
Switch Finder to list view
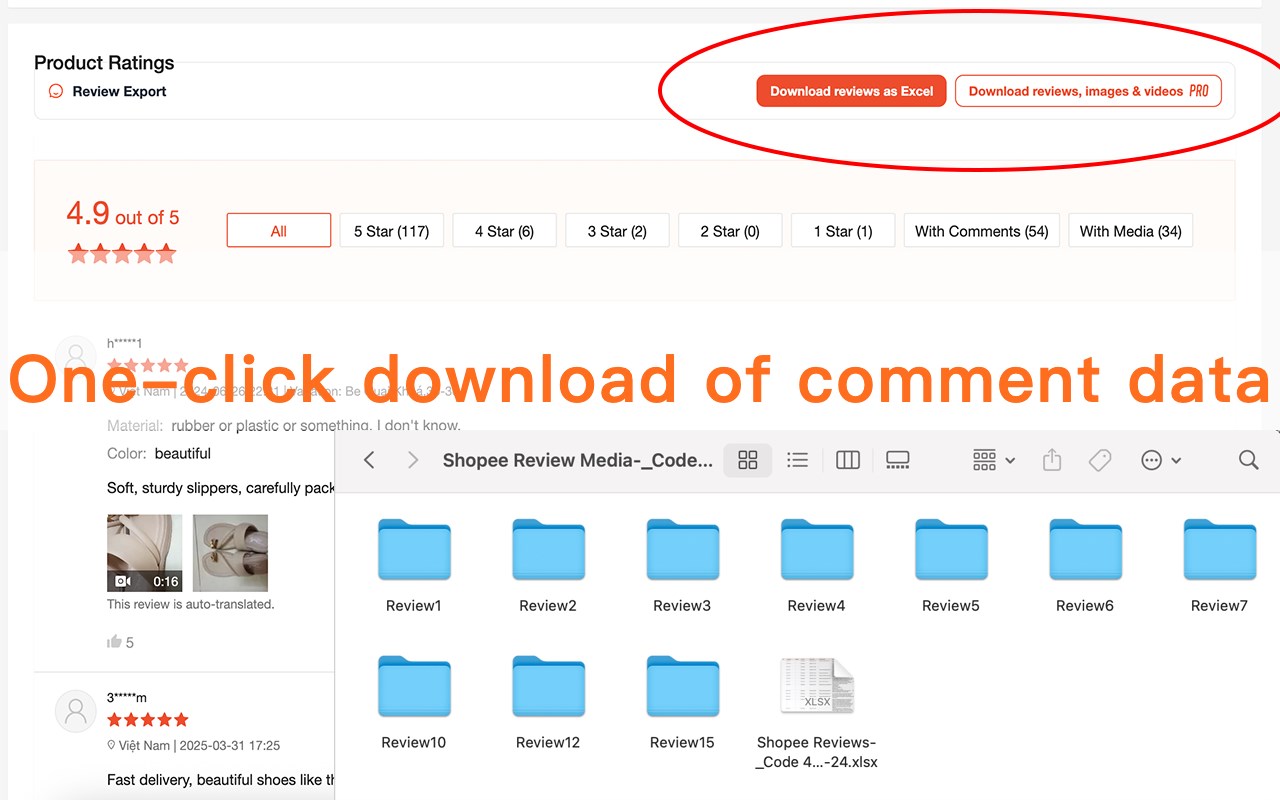[x=797, y=459]
